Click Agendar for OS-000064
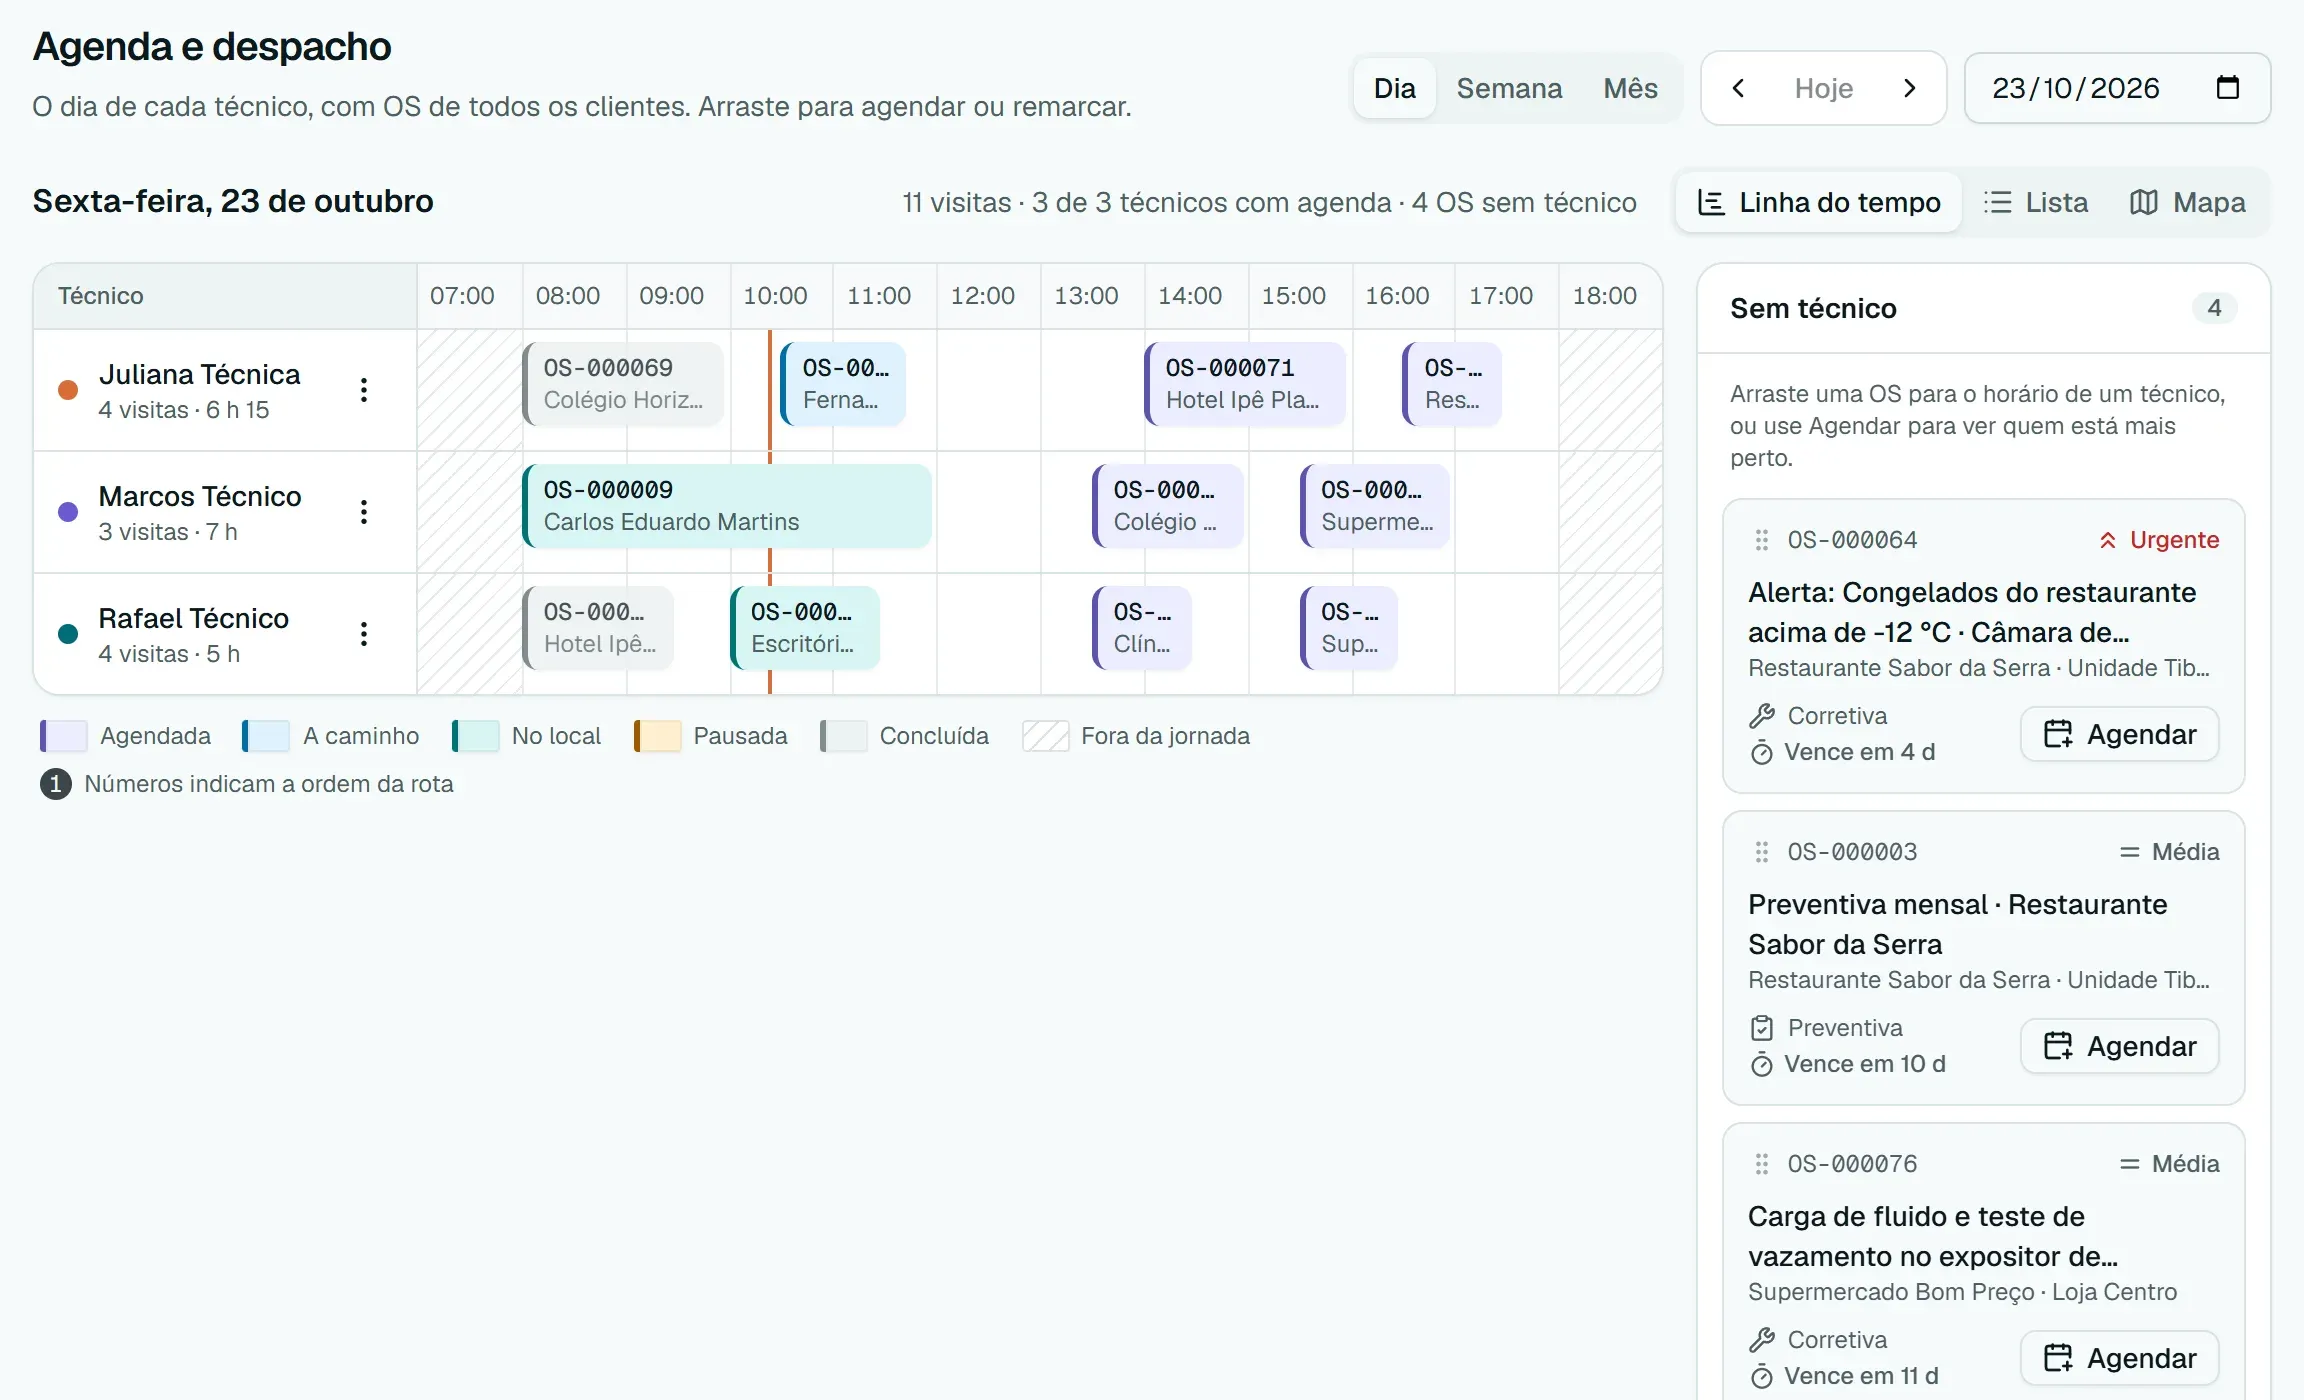 pyautogui.click(x=2120, y=734)
